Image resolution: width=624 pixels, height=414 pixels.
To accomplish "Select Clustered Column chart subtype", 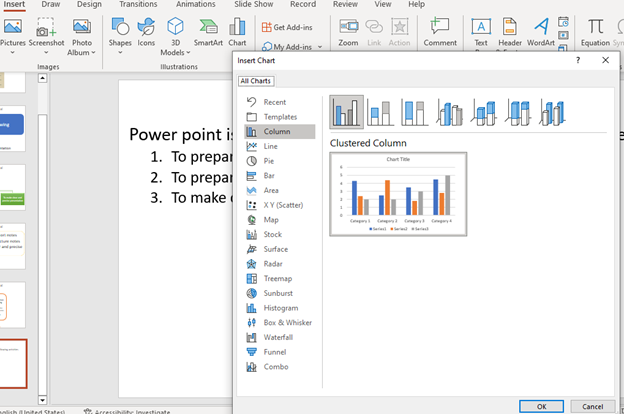I will click(x=347, y=112).
